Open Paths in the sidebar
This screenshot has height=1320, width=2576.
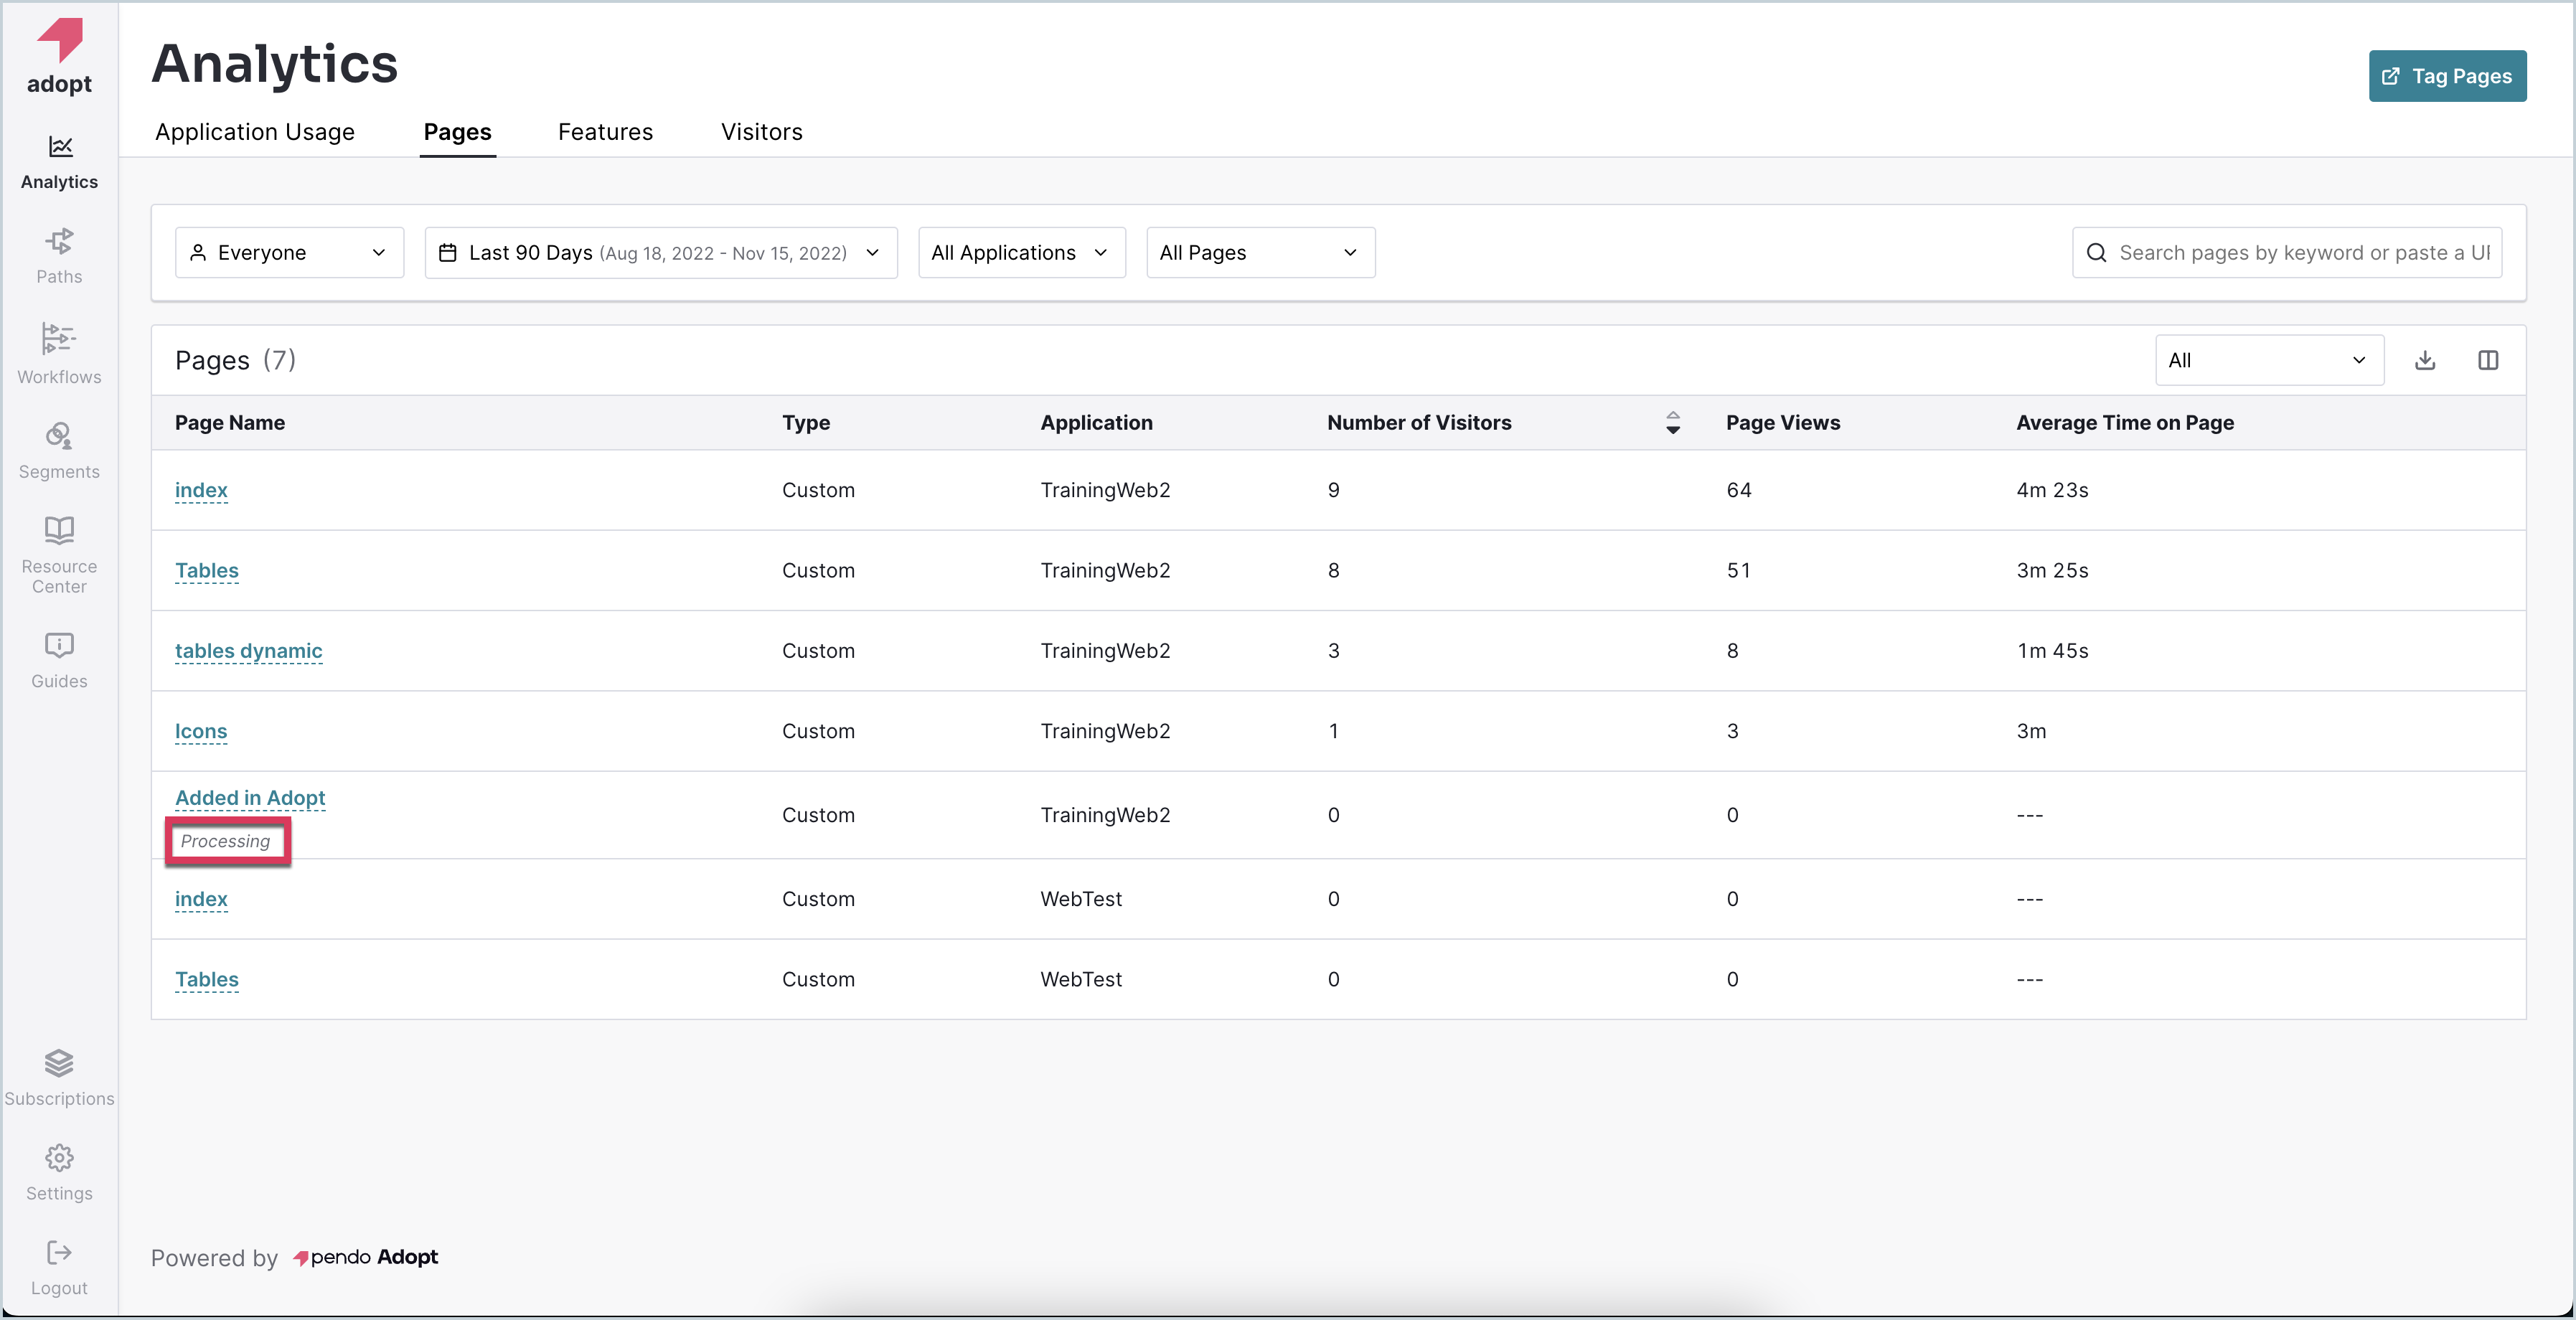pos(59,257)
